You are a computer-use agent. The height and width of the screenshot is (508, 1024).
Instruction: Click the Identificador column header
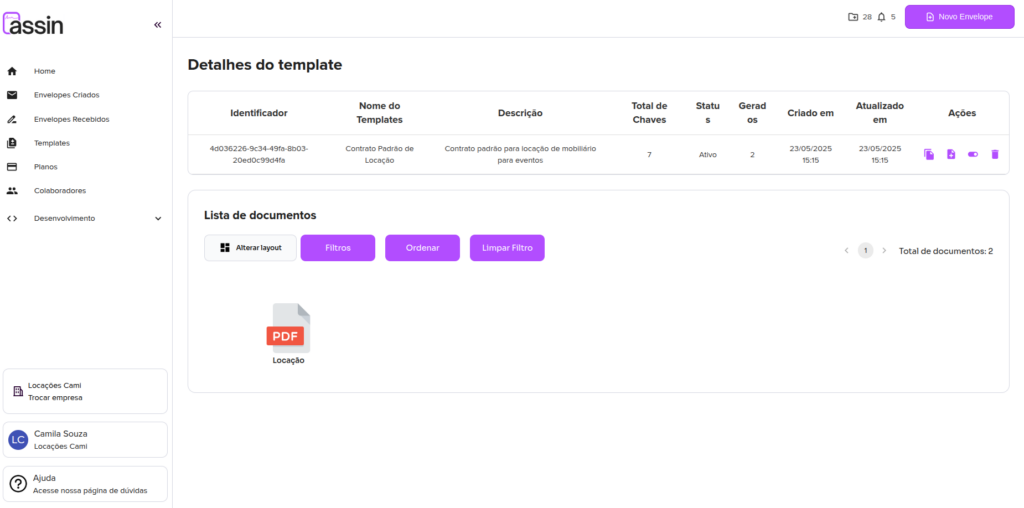click(x=259, y=113)
